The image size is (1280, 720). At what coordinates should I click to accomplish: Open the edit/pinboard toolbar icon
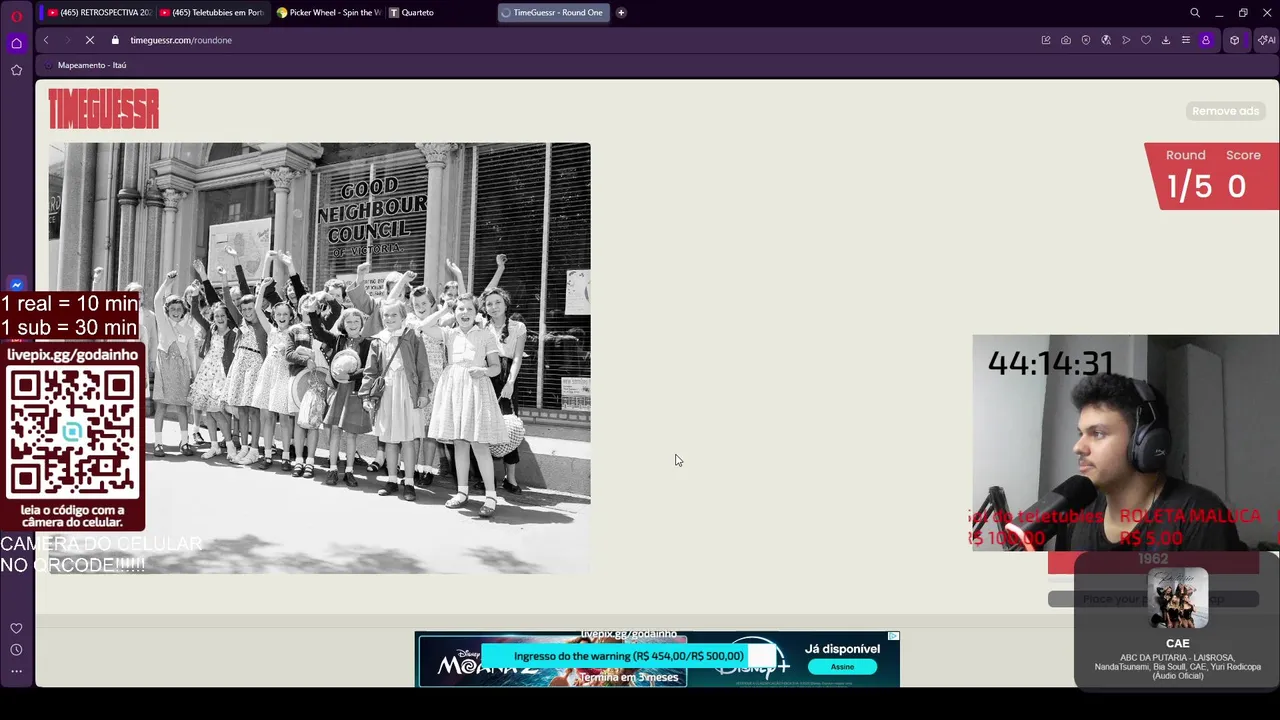tap(1046, 40)
